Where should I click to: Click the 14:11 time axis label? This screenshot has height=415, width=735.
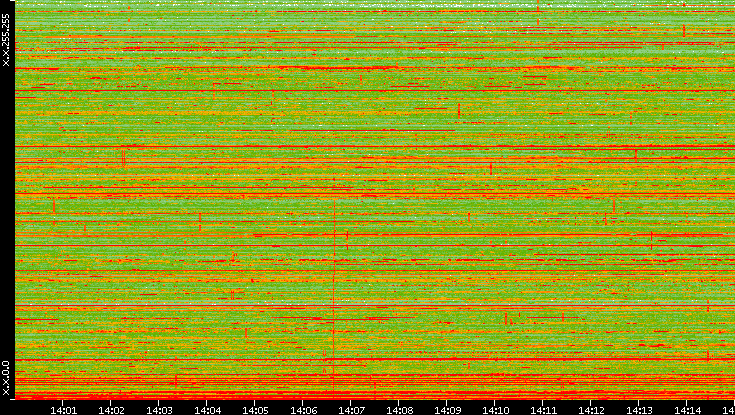[543, 410]
